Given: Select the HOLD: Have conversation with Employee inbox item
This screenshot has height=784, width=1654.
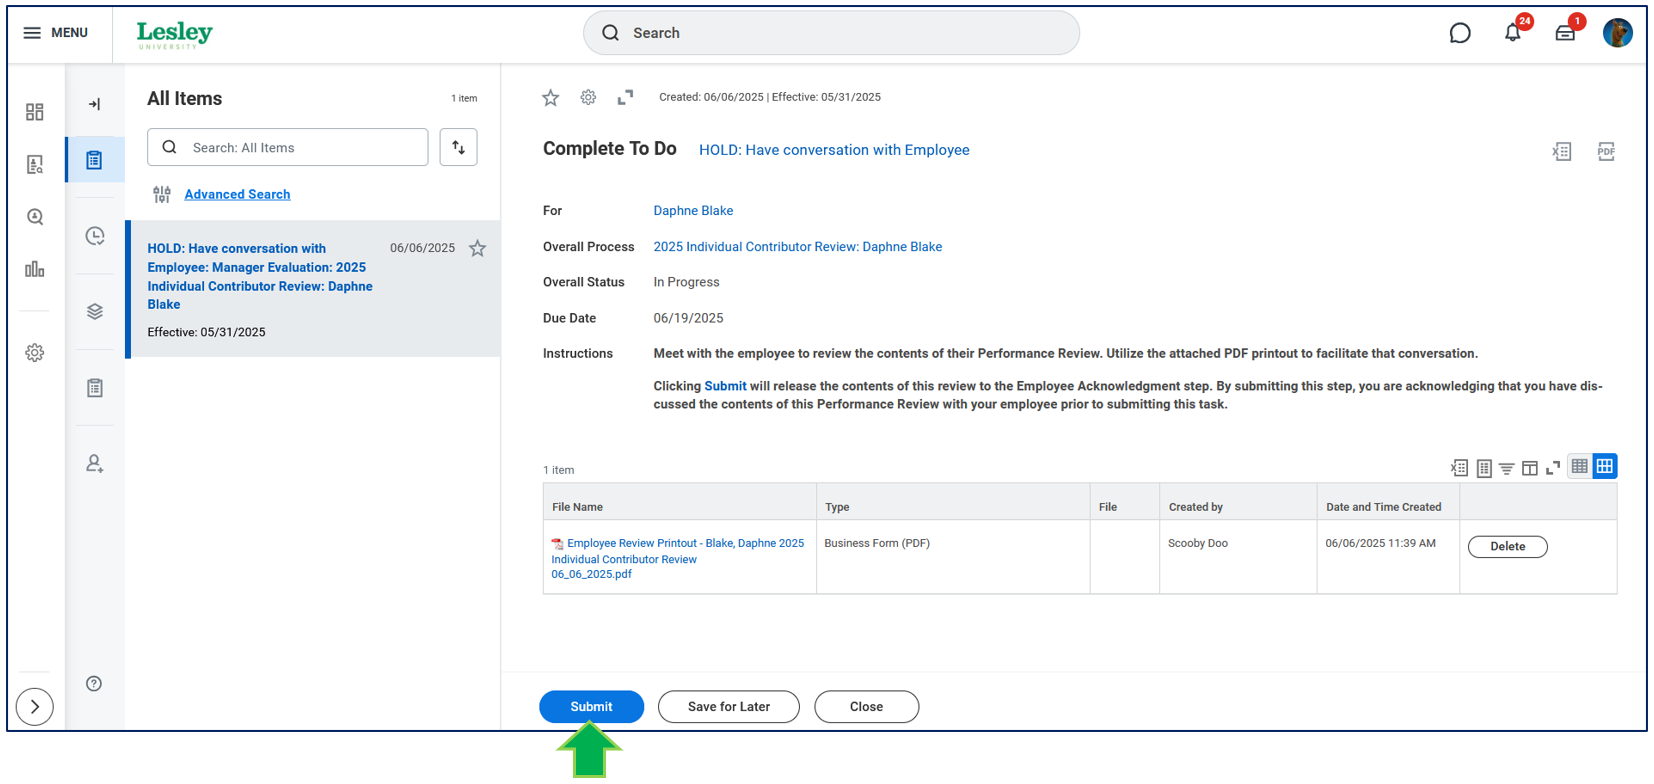Looking at the screenshot, I should pyautogui.click(x=313, y=289).
